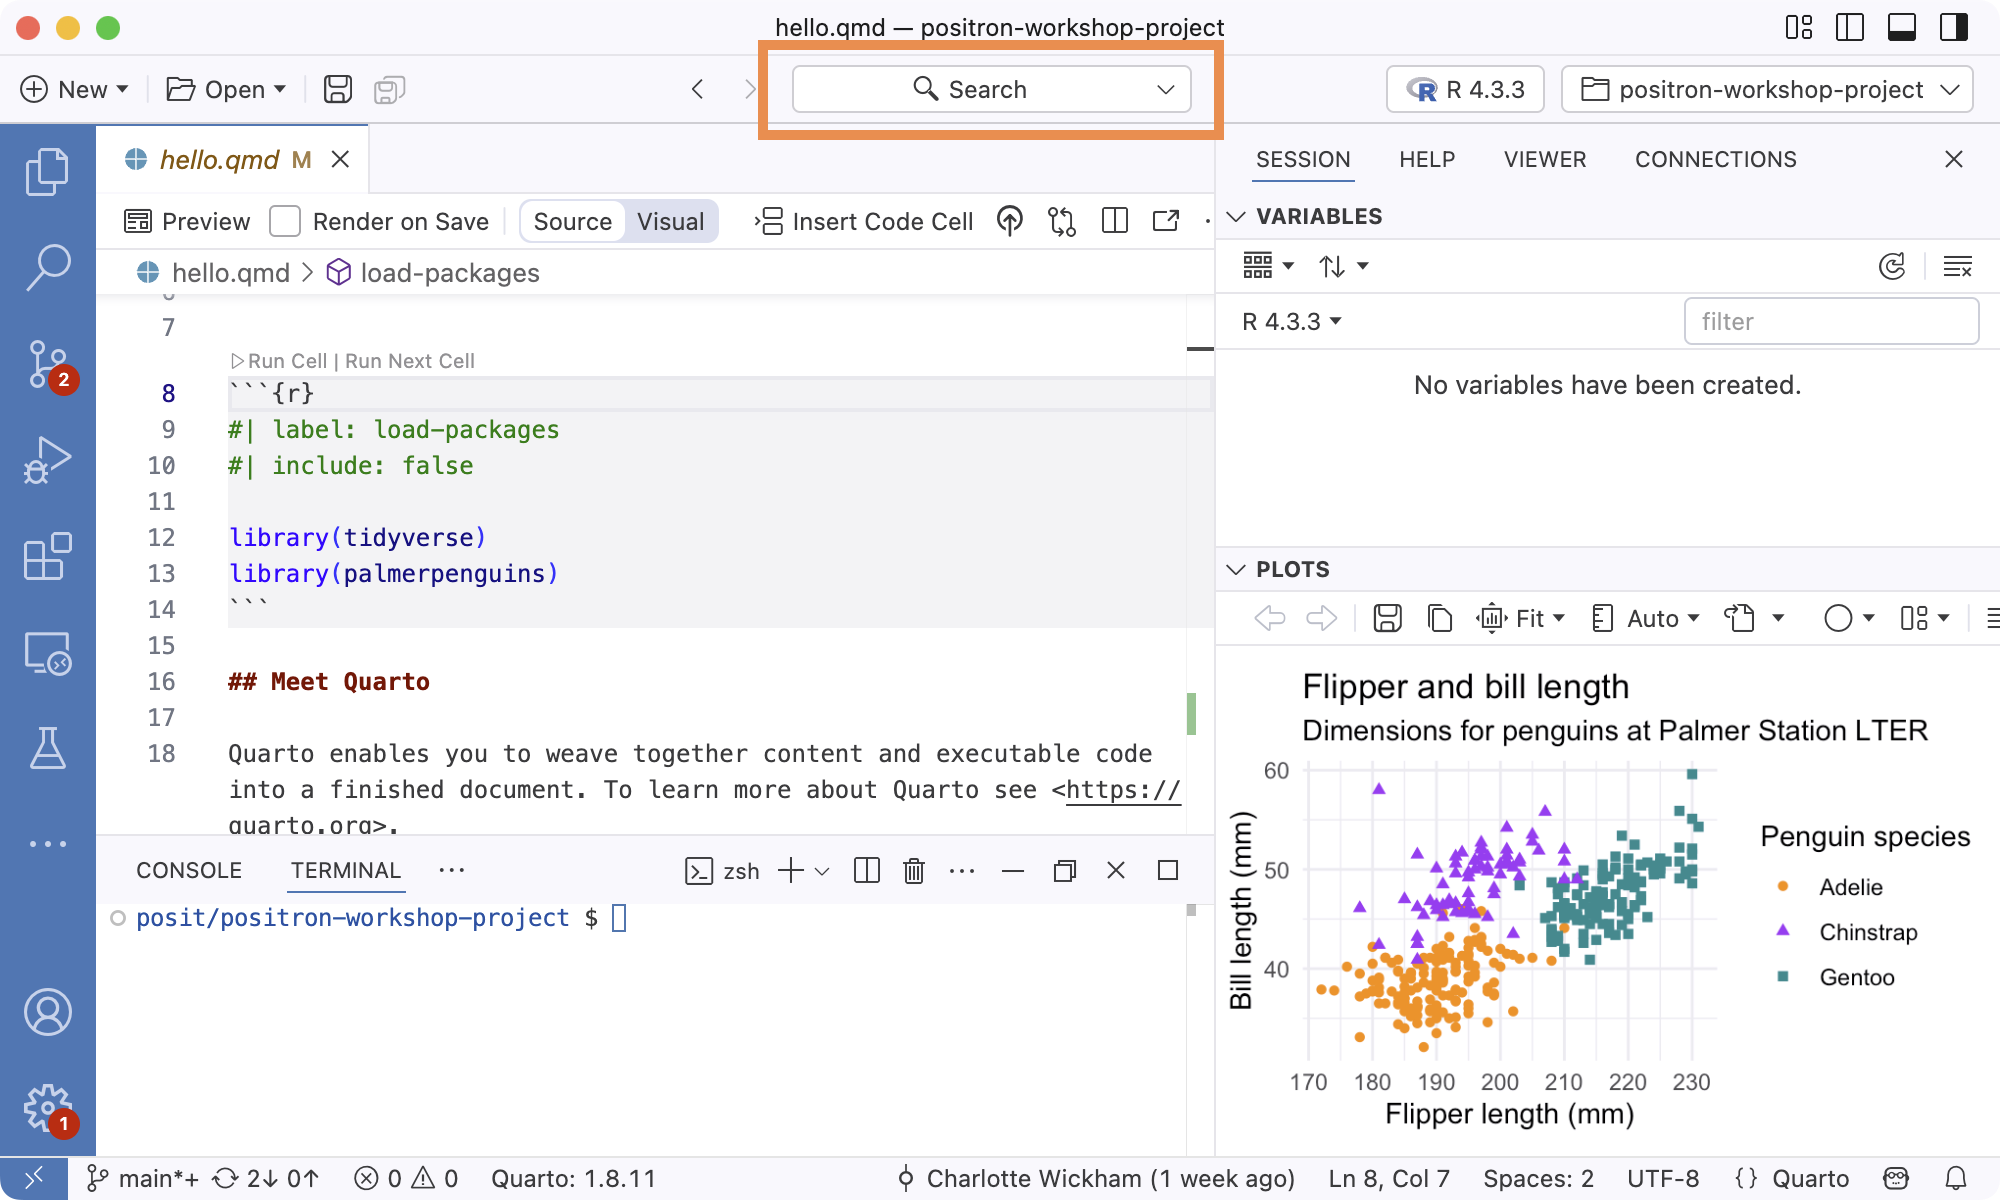Open the Remote Explorer view
The image size is (2000, 1200).
pos(47,653)
